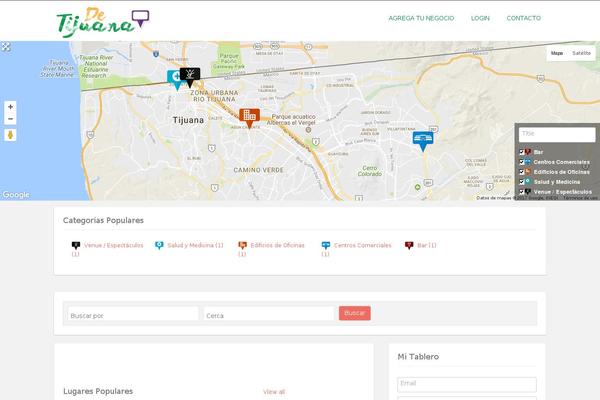
Task: Click the Street View pegman icon
Action: [10, 135]
